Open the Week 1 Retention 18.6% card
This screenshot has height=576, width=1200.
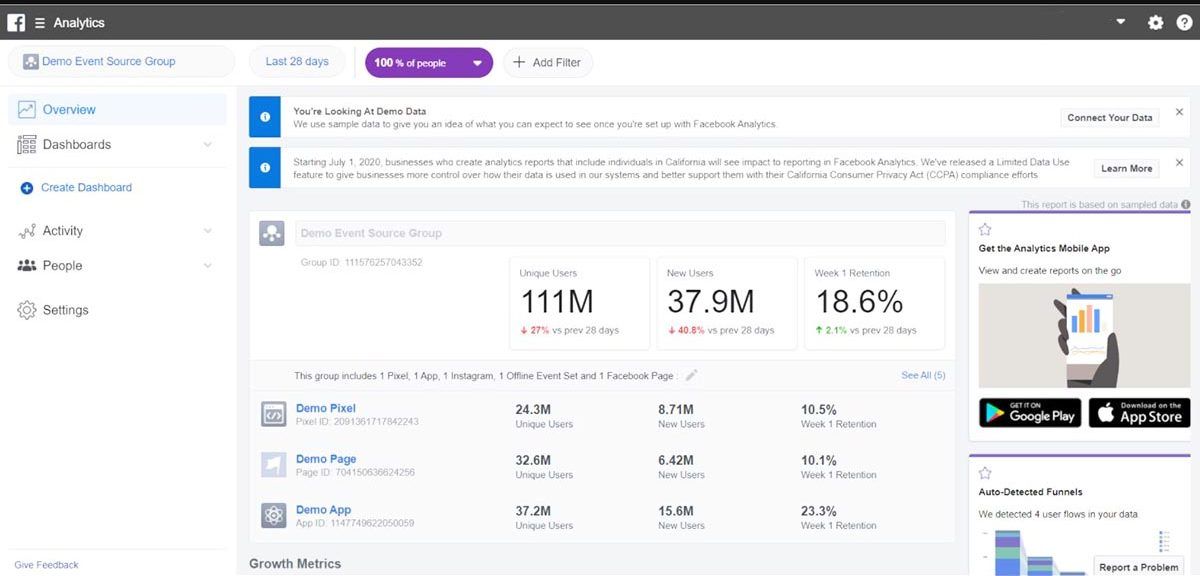coord(874,303)
